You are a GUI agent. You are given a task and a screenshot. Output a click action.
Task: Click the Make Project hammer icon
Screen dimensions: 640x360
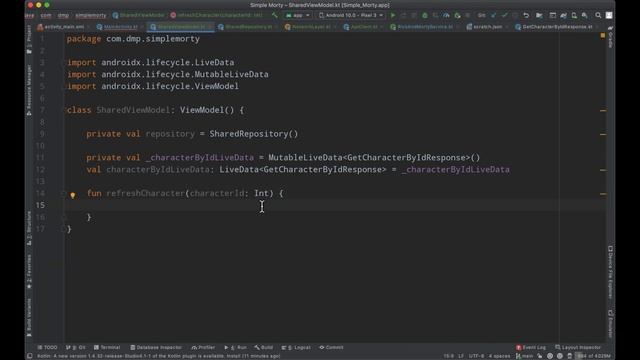tap(275, 16)
